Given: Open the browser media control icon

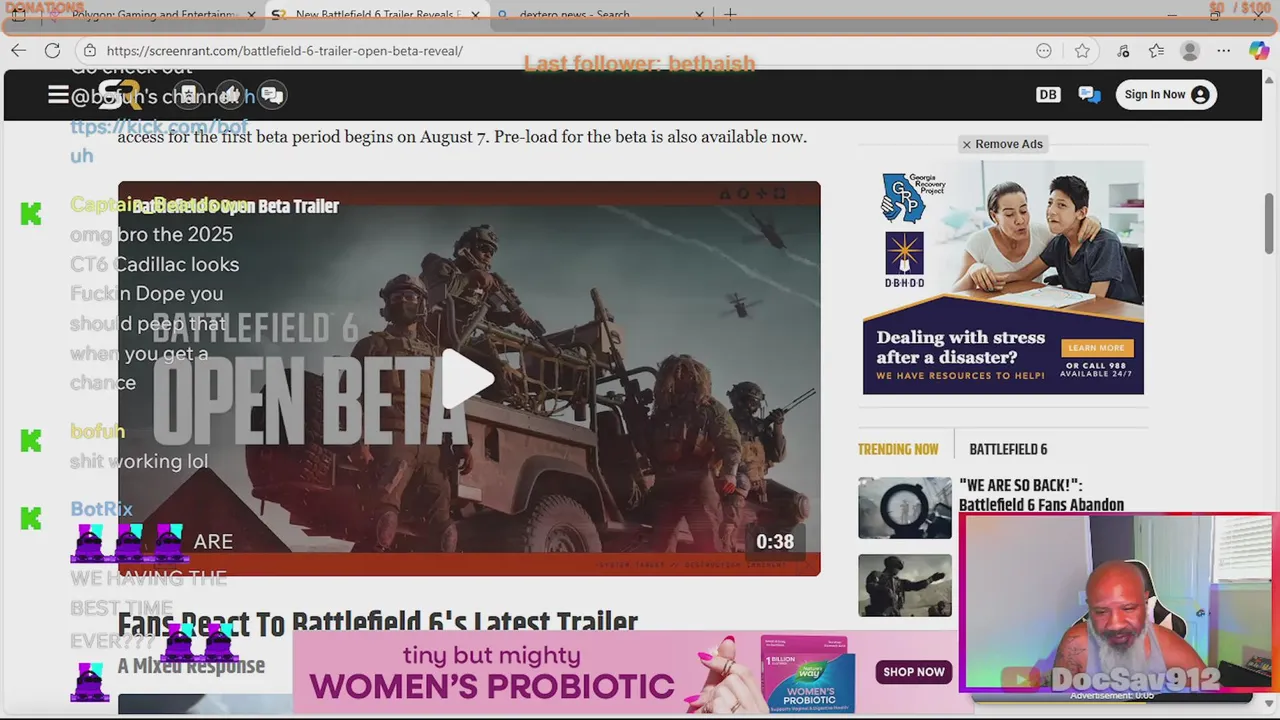Looking at the screenshot, I should (1123, 51).
